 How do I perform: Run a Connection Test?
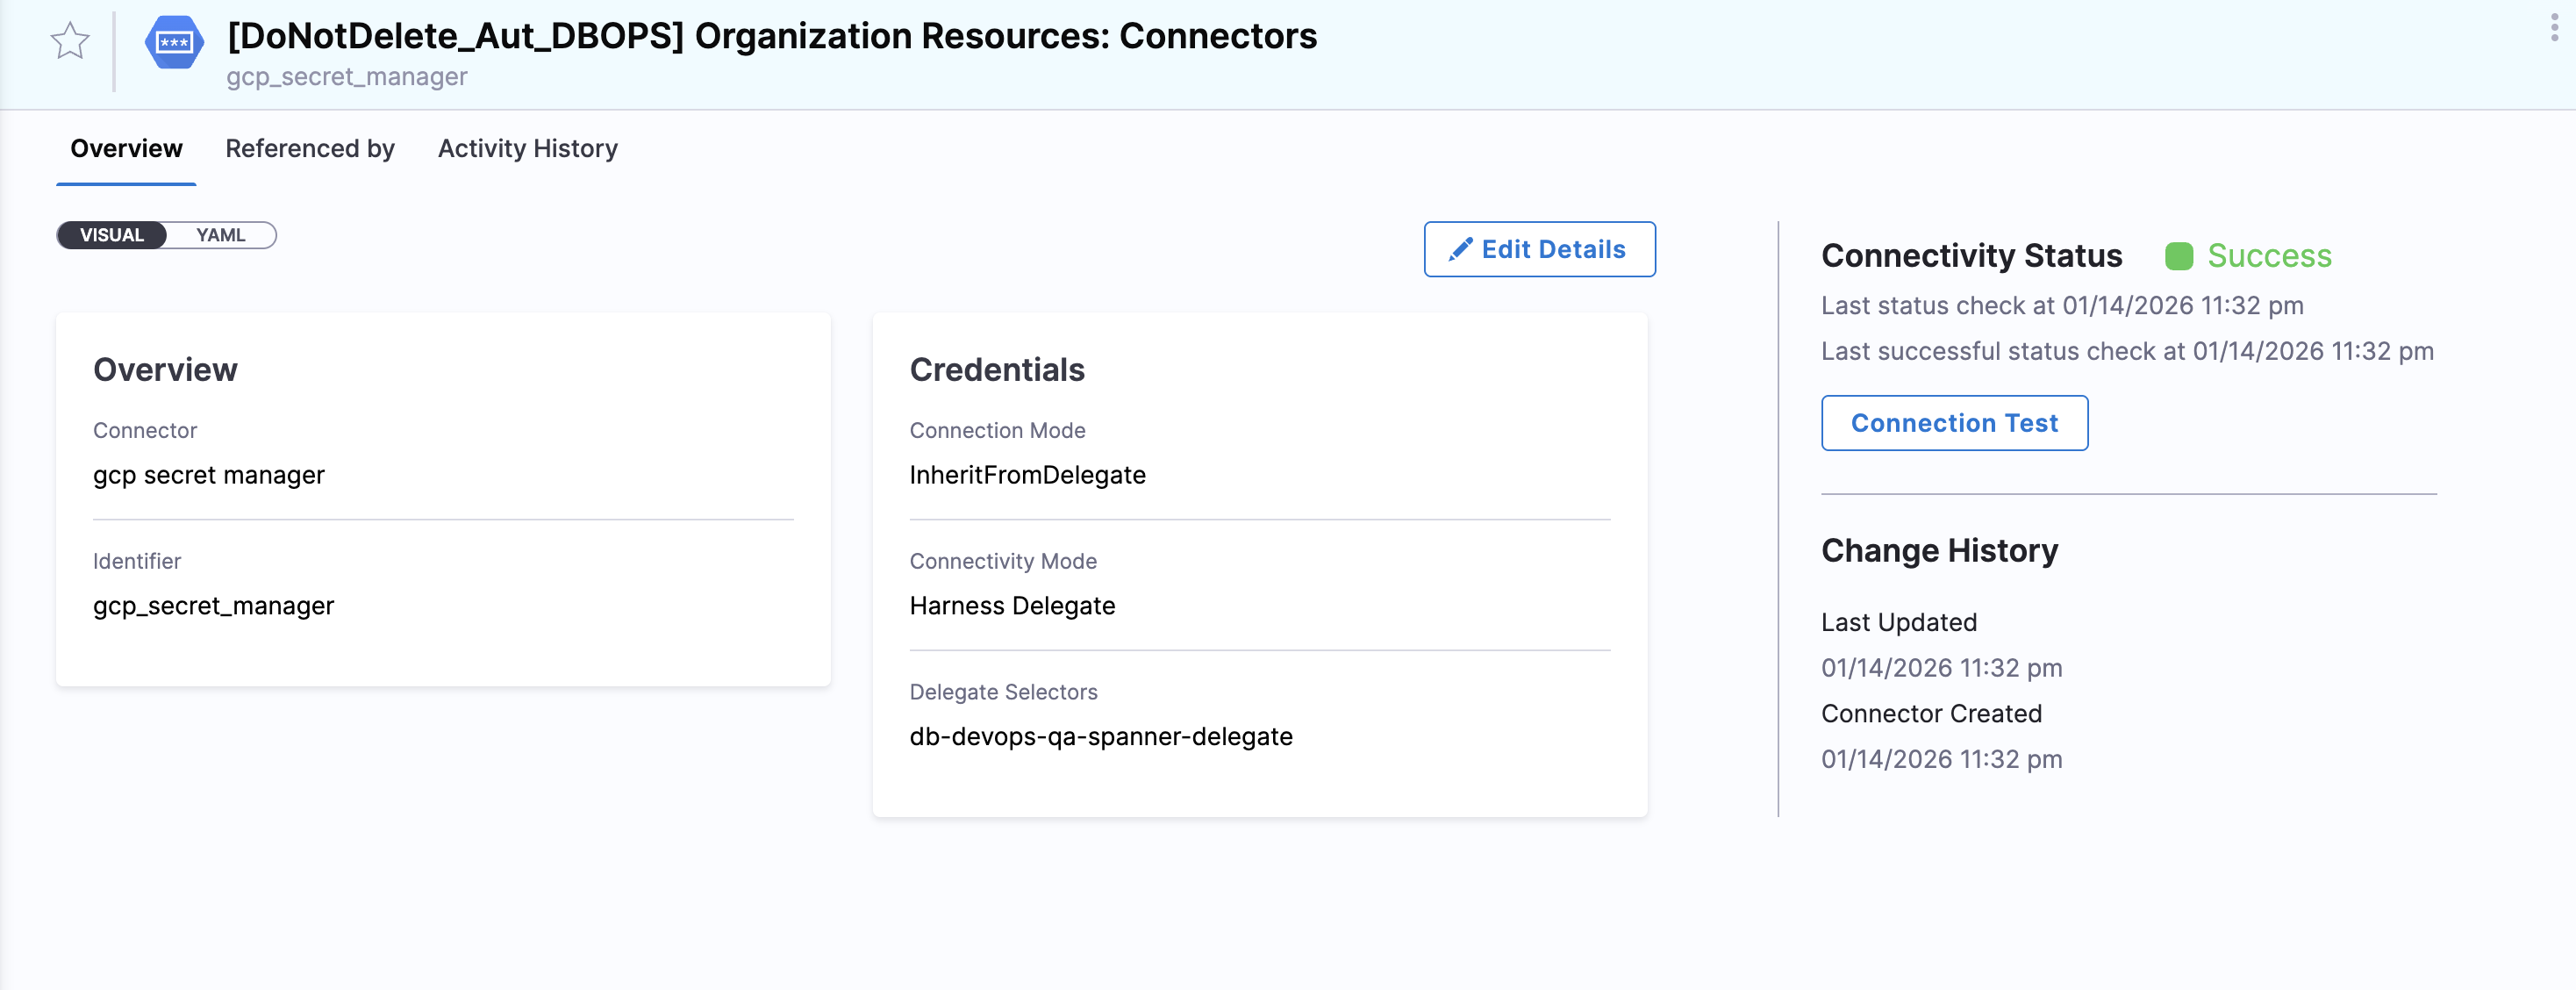(1954, 422)
